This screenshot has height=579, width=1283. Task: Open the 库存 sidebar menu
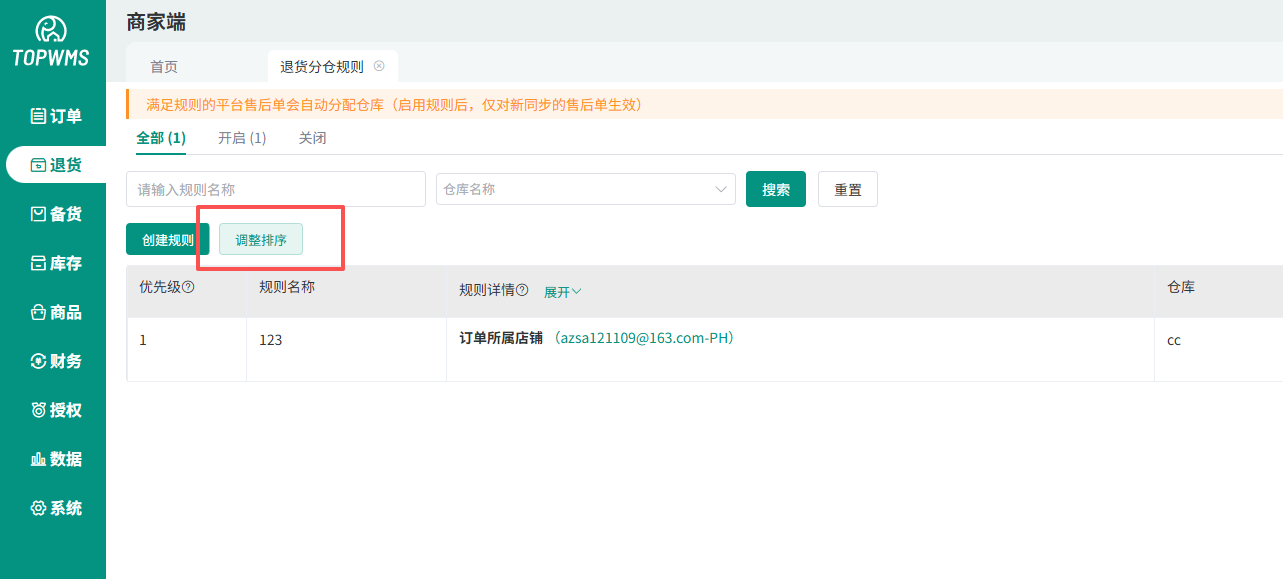point(56,263)
